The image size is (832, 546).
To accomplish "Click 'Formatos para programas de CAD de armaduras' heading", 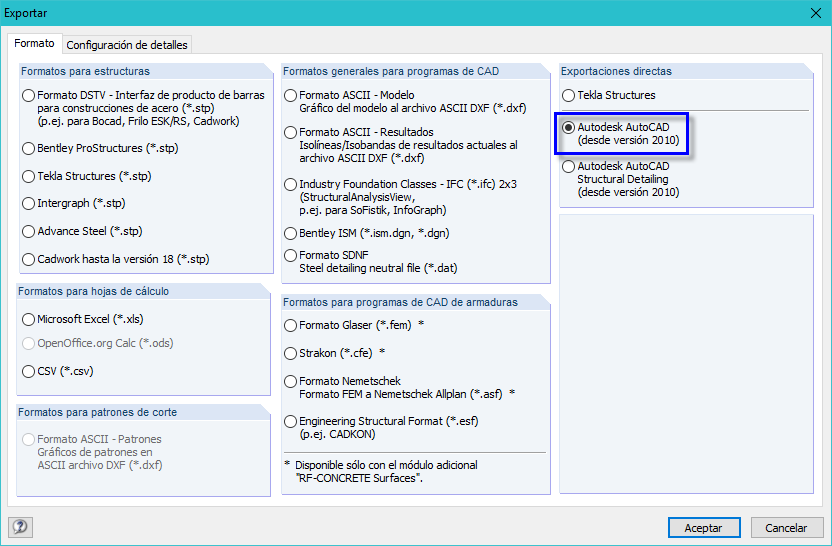I will coord(400,302).
